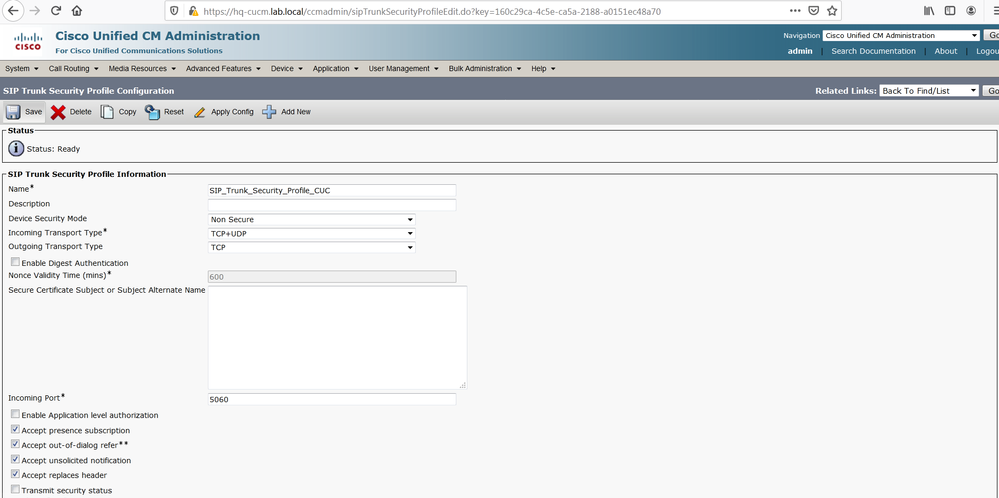Open the Library icon in Firefox toolbar
Viewport: 999px width, 498px height.
[930, 11]
